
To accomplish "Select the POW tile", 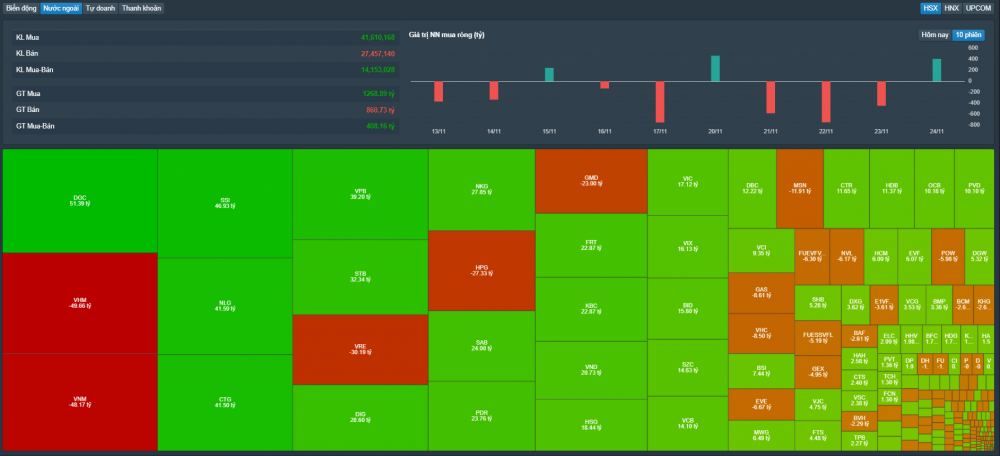I will pyautogui.click(x=948, y=256).
